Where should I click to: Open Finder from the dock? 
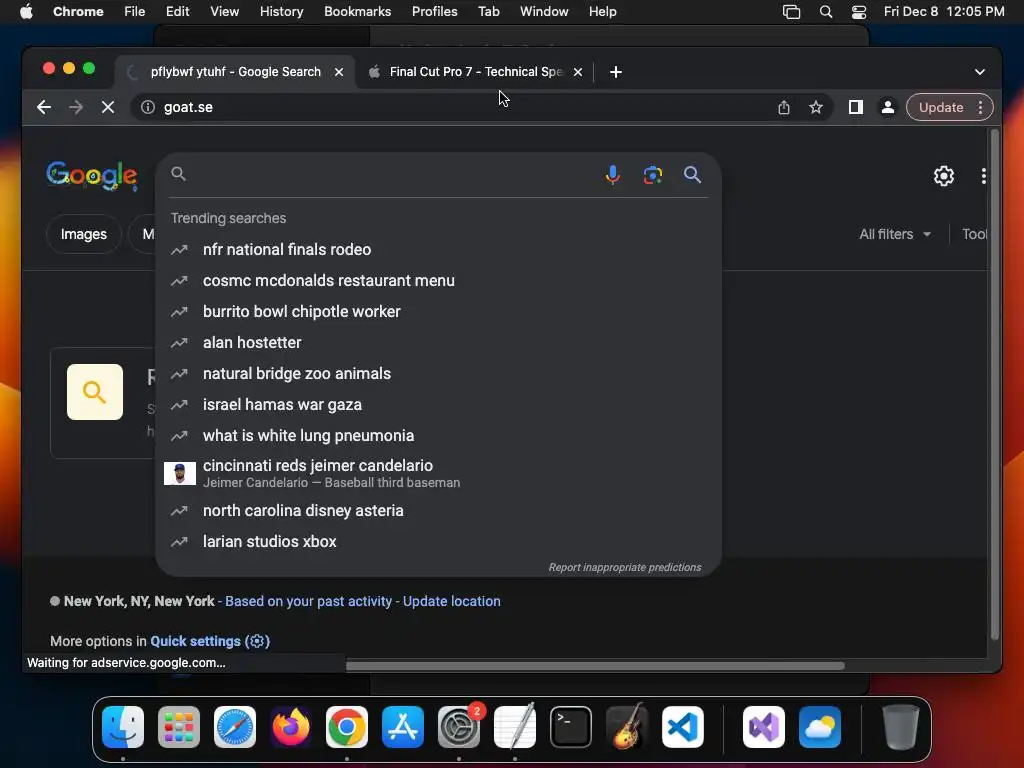click(x=123, y=727)
